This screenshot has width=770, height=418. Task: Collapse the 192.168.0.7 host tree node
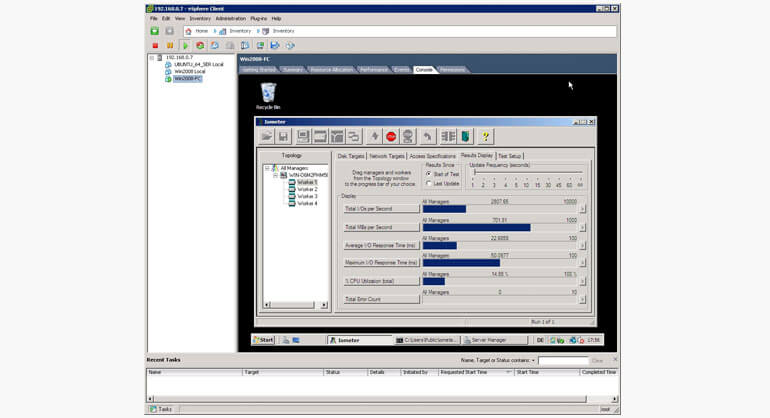click(153, 57)
